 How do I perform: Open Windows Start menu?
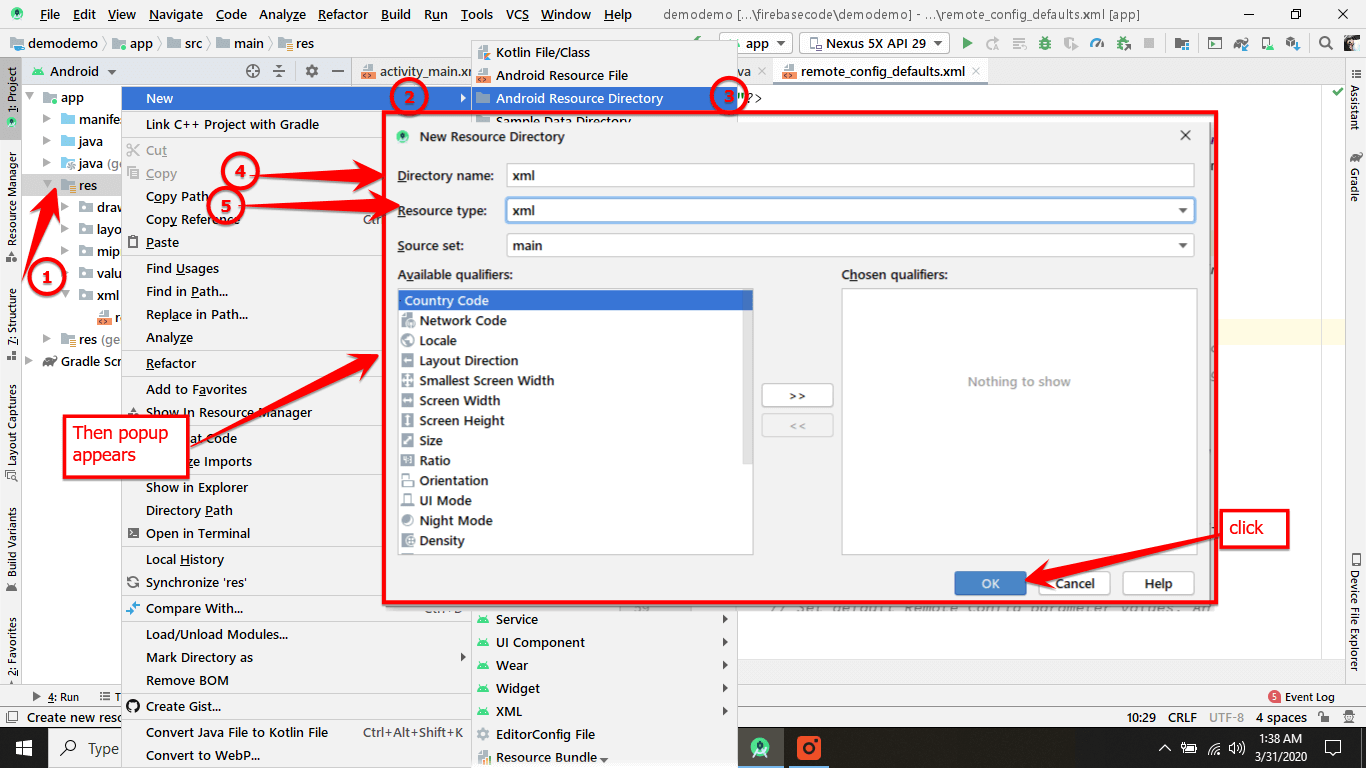(23, 747)
